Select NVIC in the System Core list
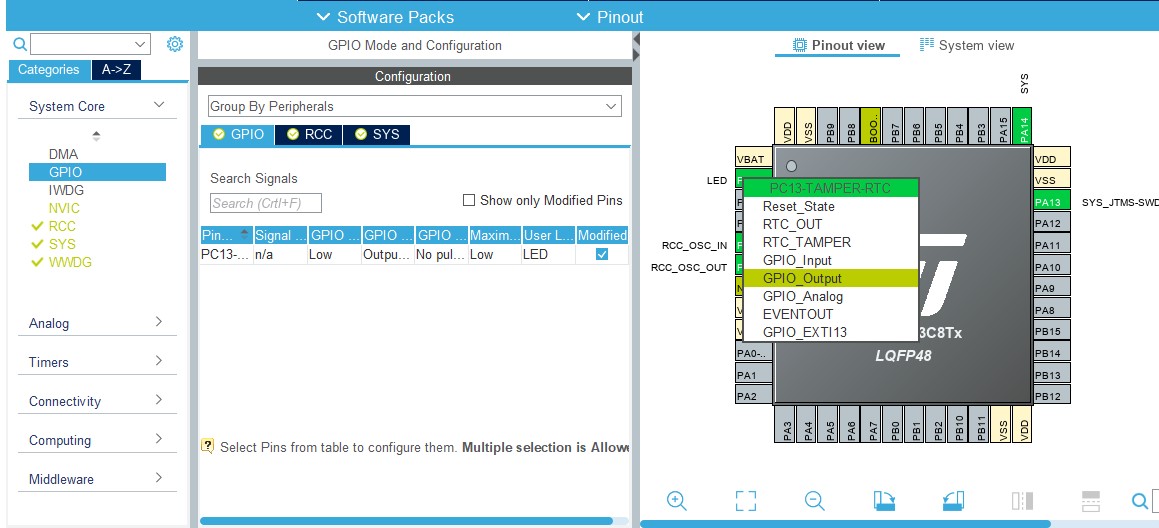1159x528 pixels. (64, 208)
